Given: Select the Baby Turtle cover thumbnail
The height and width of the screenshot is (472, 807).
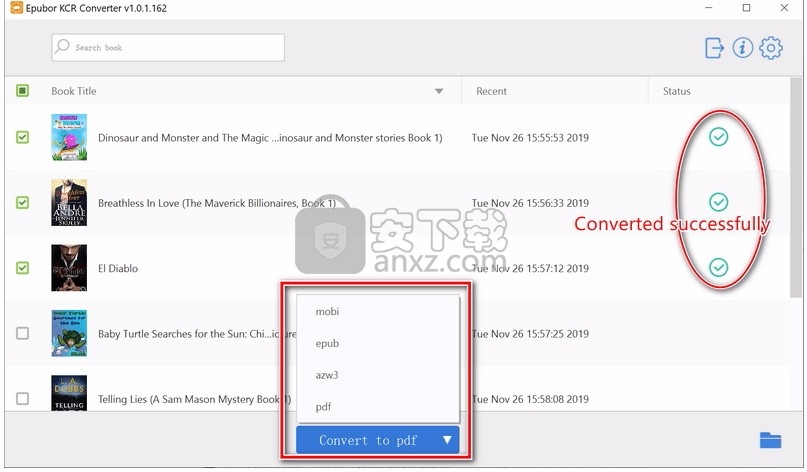Looking at the screenshot, I should point(69,333).
